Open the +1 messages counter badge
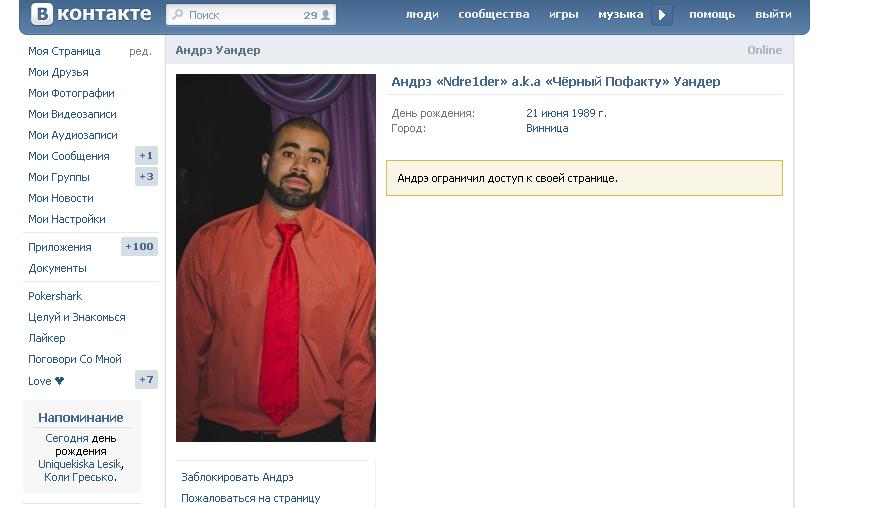871x508 pixels. pyautogui.click(x=146, y=155)
